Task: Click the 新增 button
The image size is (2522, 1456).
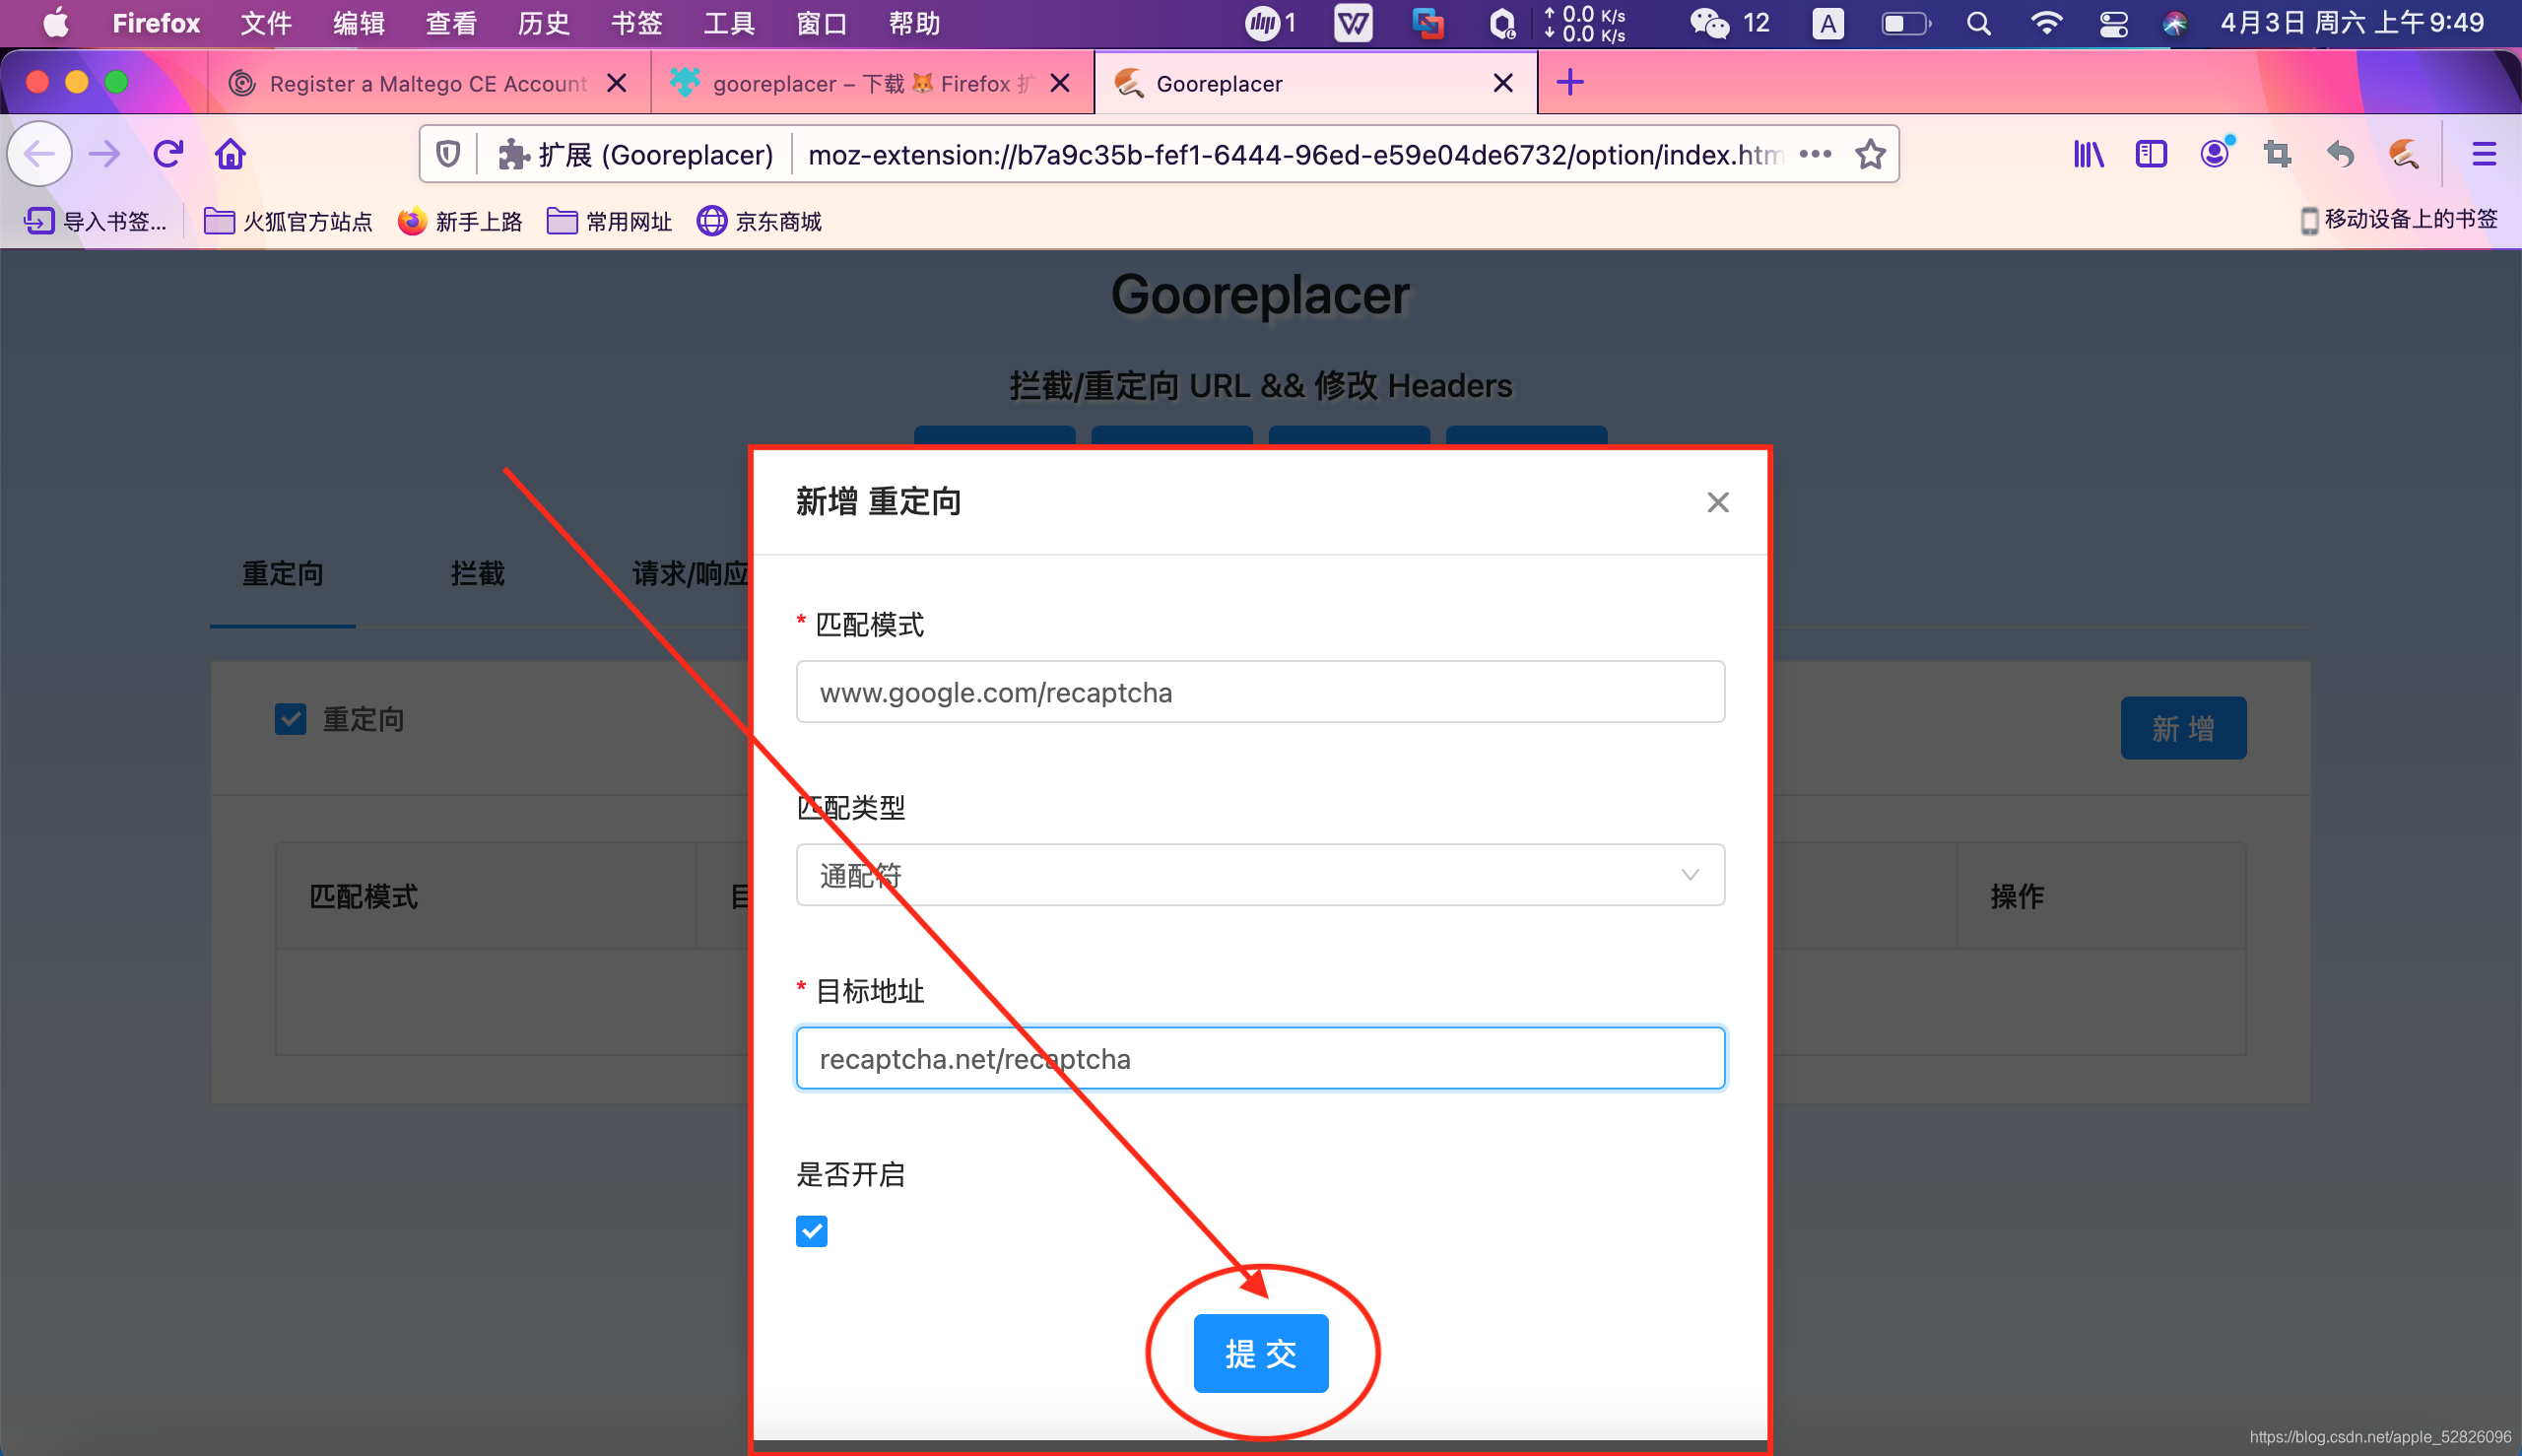Action: click(x=2184, y=728)
